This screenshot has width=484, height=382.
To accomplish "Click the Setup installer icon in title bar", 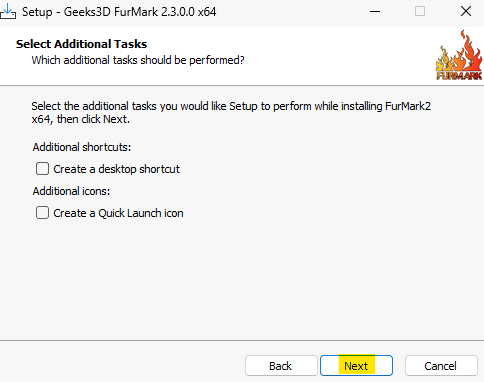I will point(7,11).
